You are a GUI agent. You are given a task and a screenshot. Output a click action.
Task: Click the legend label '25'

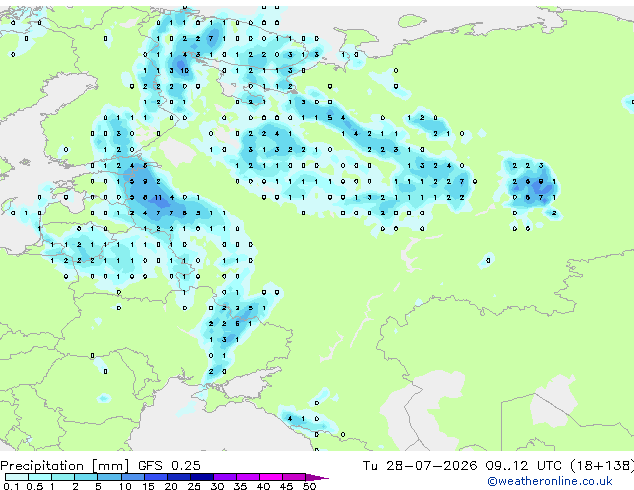click(194, 486)
